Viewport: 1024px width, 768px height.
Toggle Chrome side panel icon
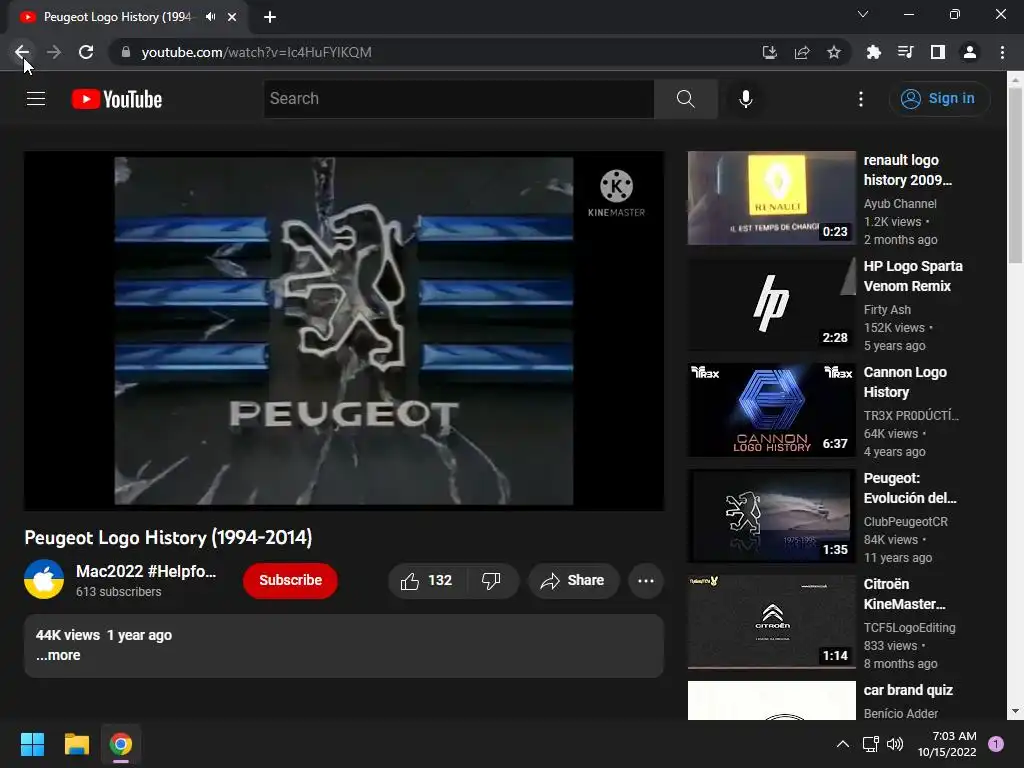pyautogui.click(x=938, y=52)
